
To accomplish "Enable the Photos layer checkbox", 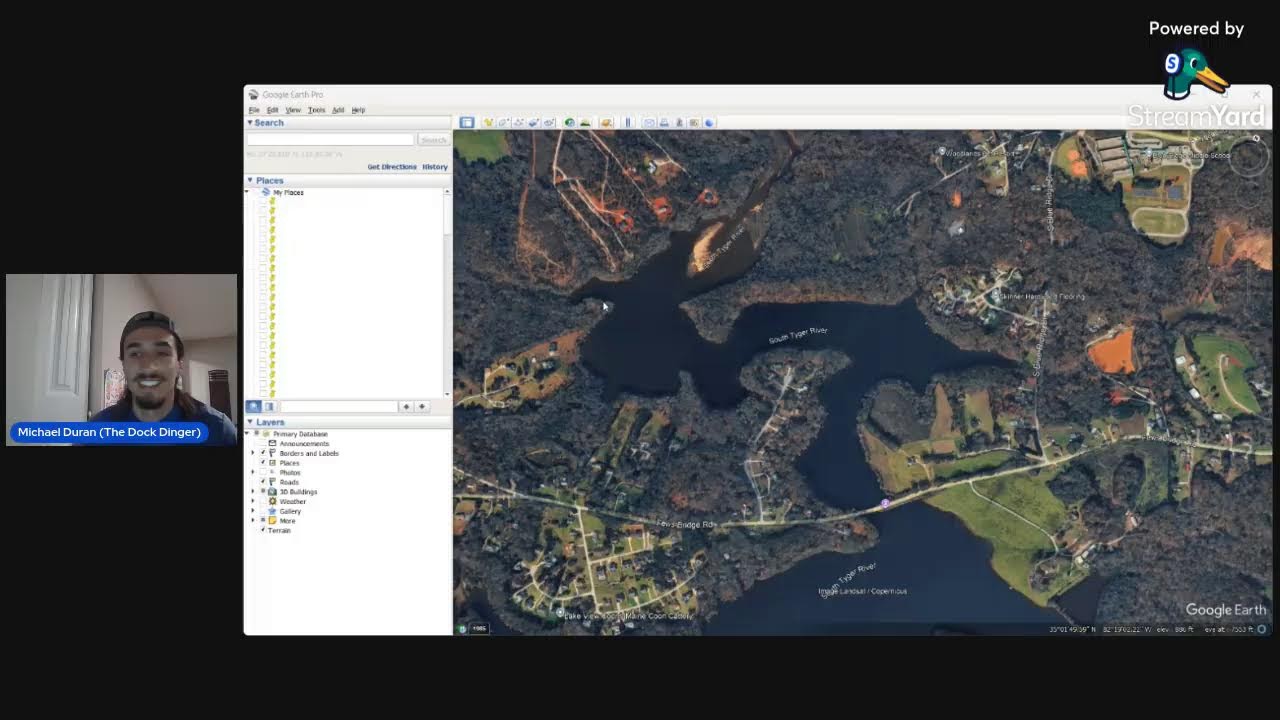I will coord(263,473).
